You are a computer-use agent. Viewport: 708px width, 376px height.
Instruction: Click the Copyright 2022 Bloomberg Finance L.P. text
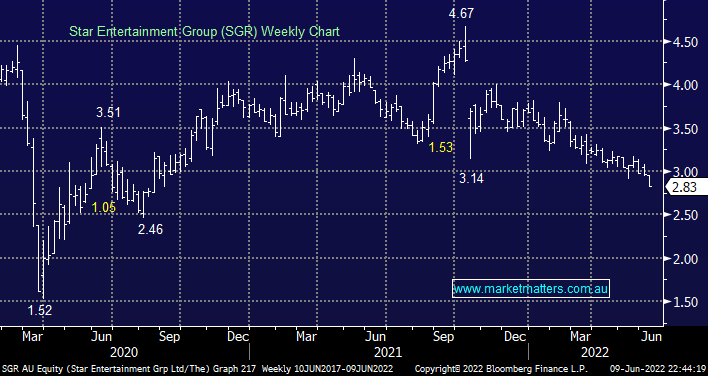tap(502, 368)
